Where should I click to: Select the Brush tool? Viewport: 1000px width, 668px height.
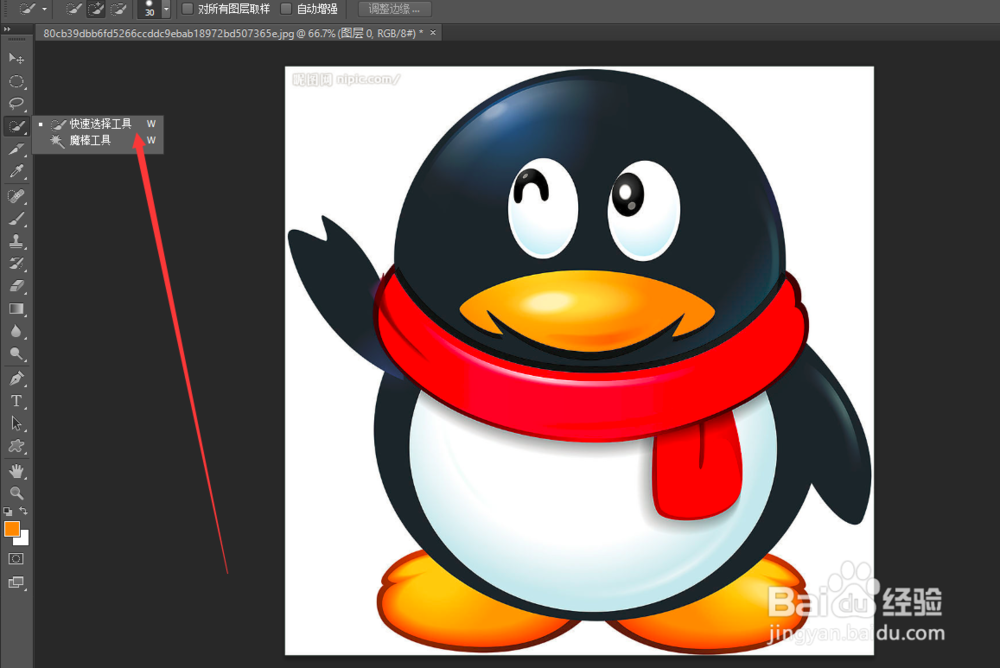coord(16,219)
